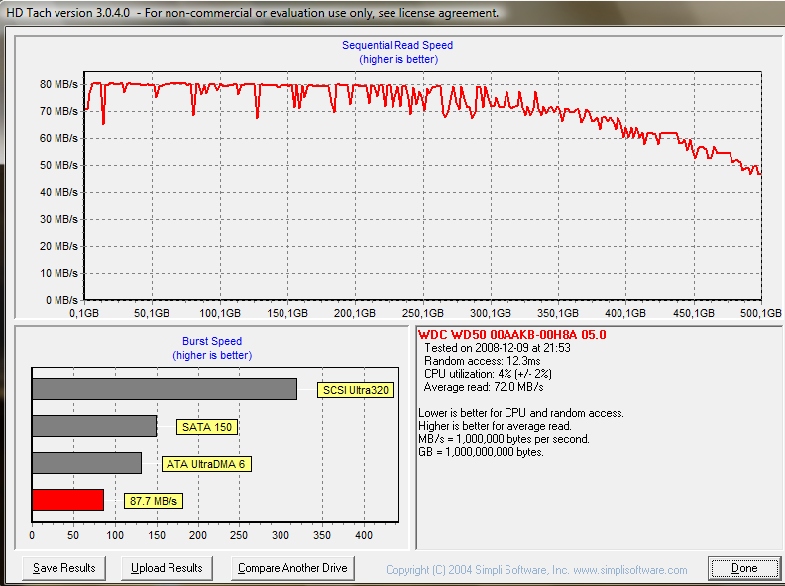Click the 'Tested on 2008-12-09 at 21:53' line
The image size is (785, 586).
(x=497, y=348)
